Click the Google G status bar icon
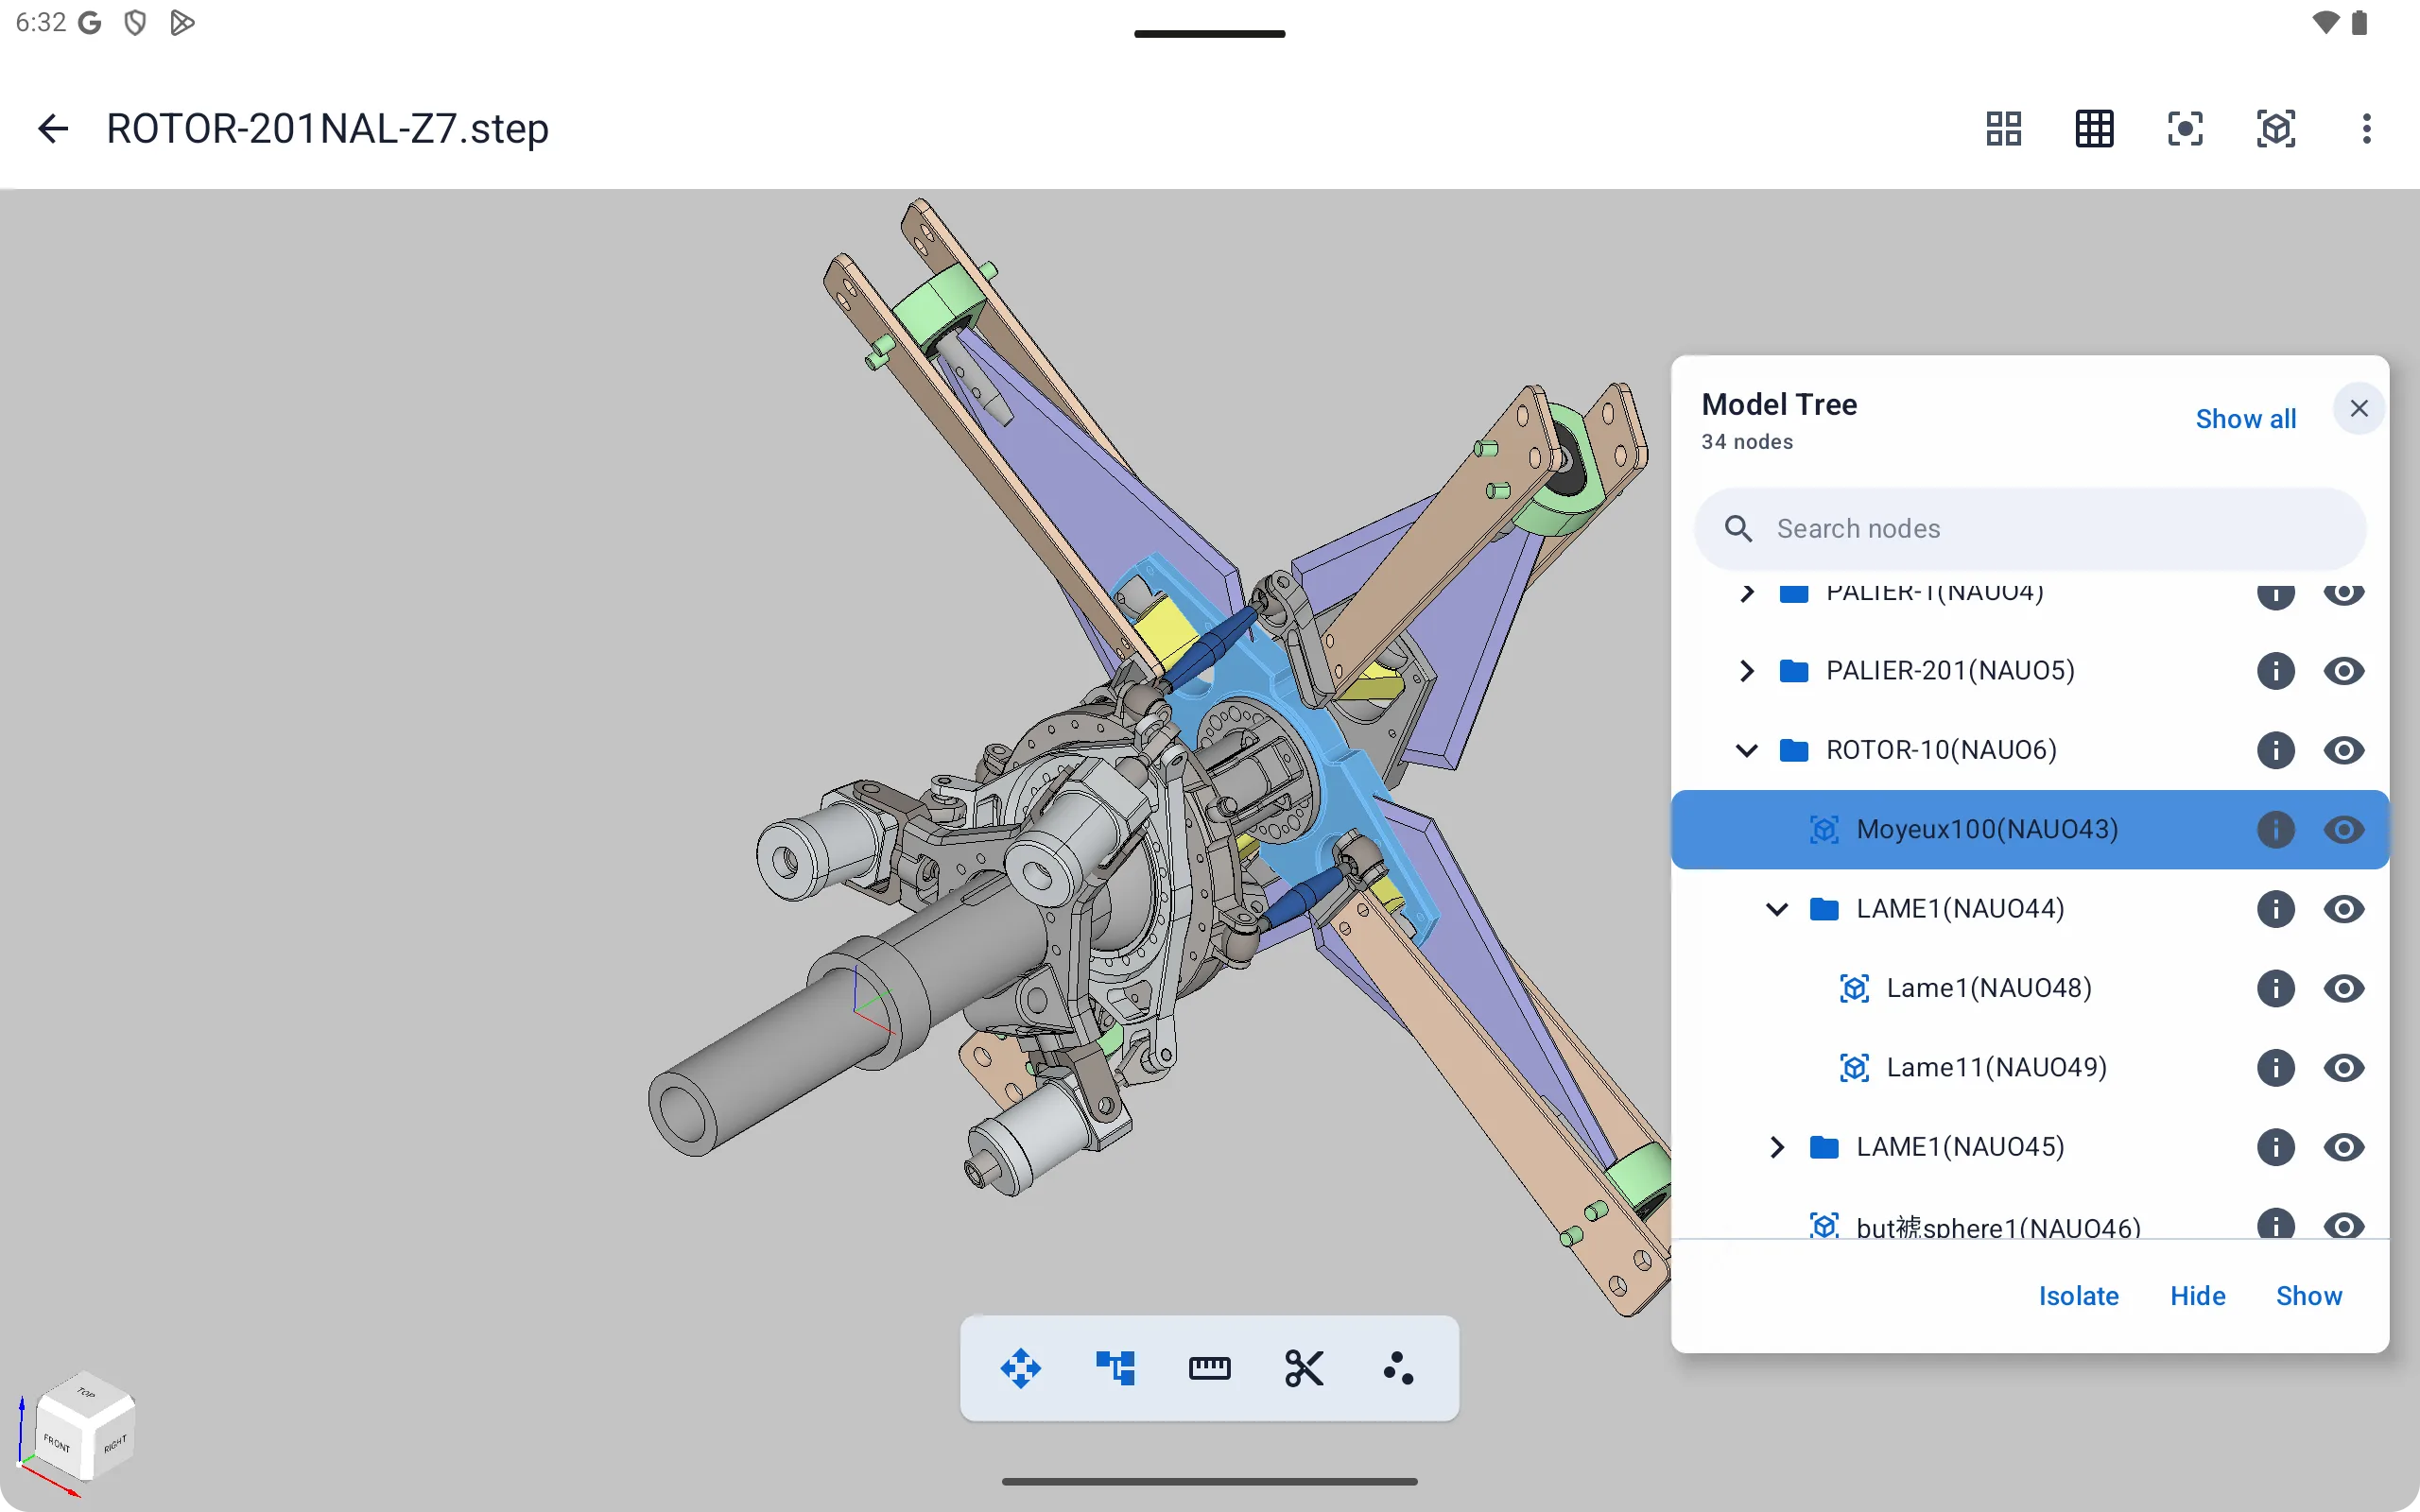 [x=90, y=23]
